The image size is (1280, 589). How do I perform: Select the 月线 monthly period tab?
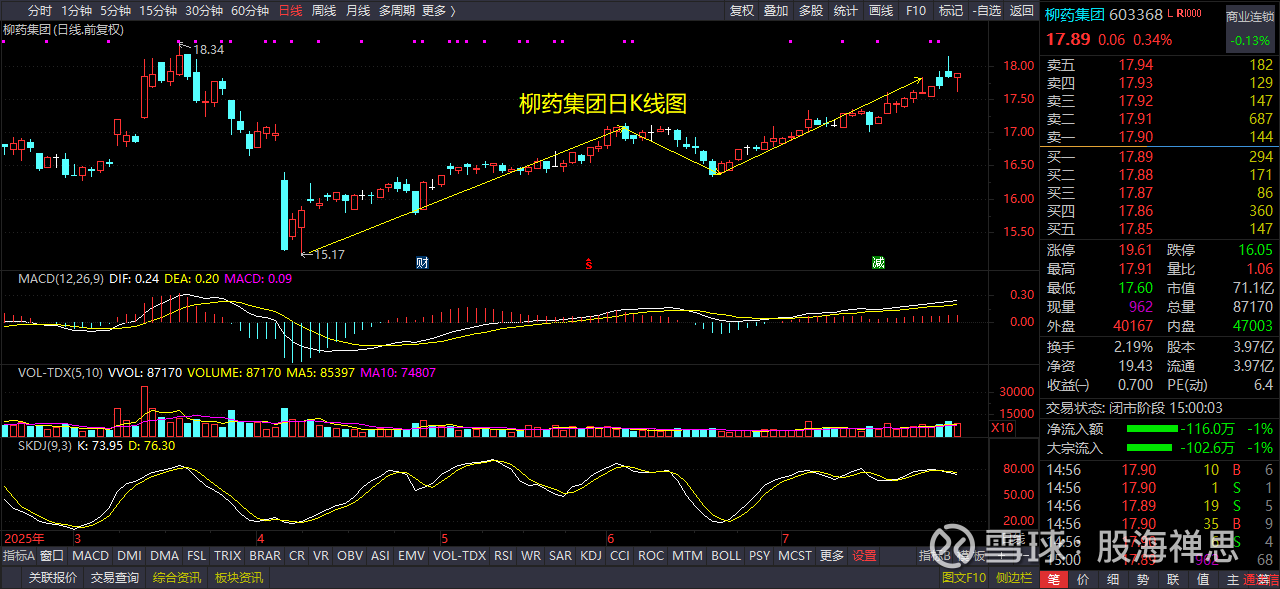[x=358, y=11]
